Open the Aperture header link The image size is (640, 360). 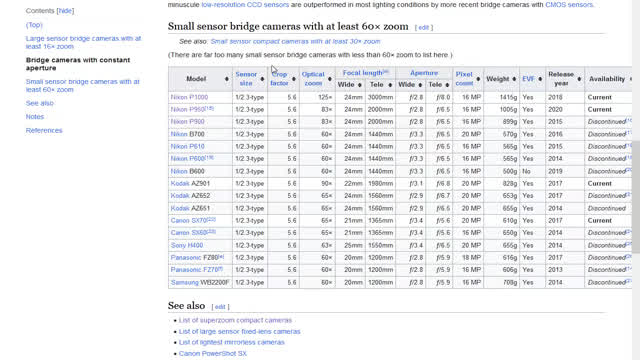[424, 73]
